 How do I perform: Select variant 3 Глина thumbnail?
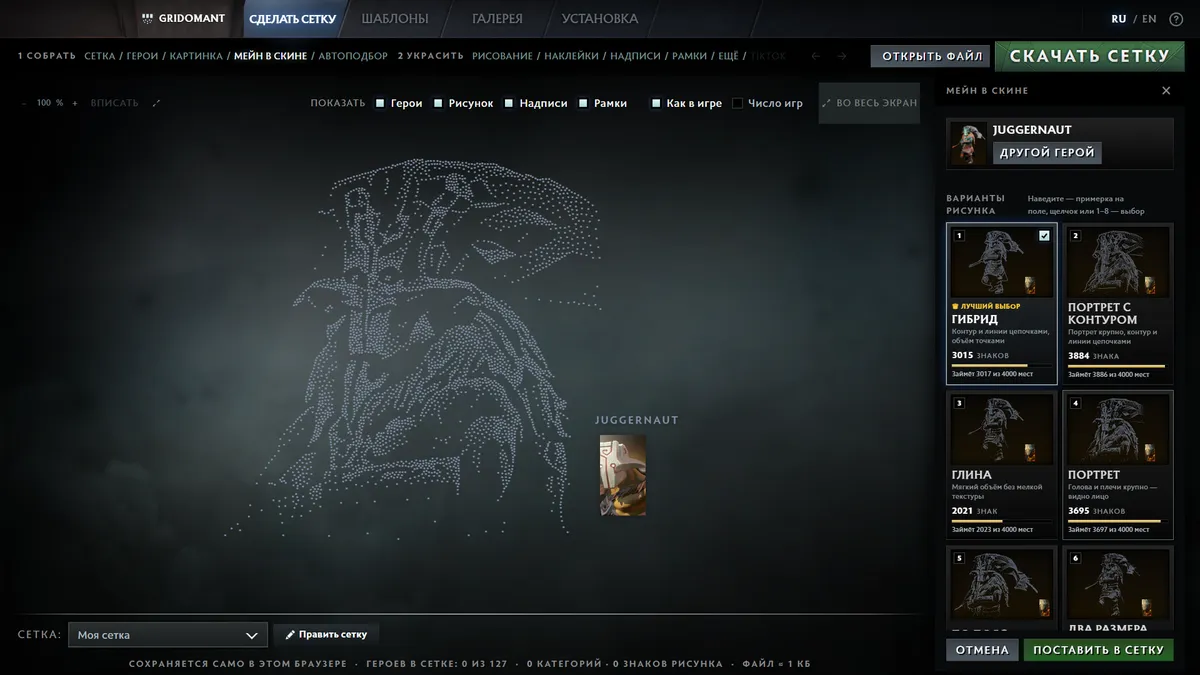tap(1002, 430)
